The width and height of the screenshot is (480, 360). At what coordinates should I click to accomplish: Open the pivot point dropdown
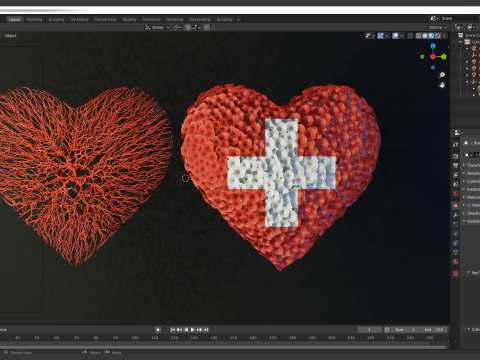point(177,27)
